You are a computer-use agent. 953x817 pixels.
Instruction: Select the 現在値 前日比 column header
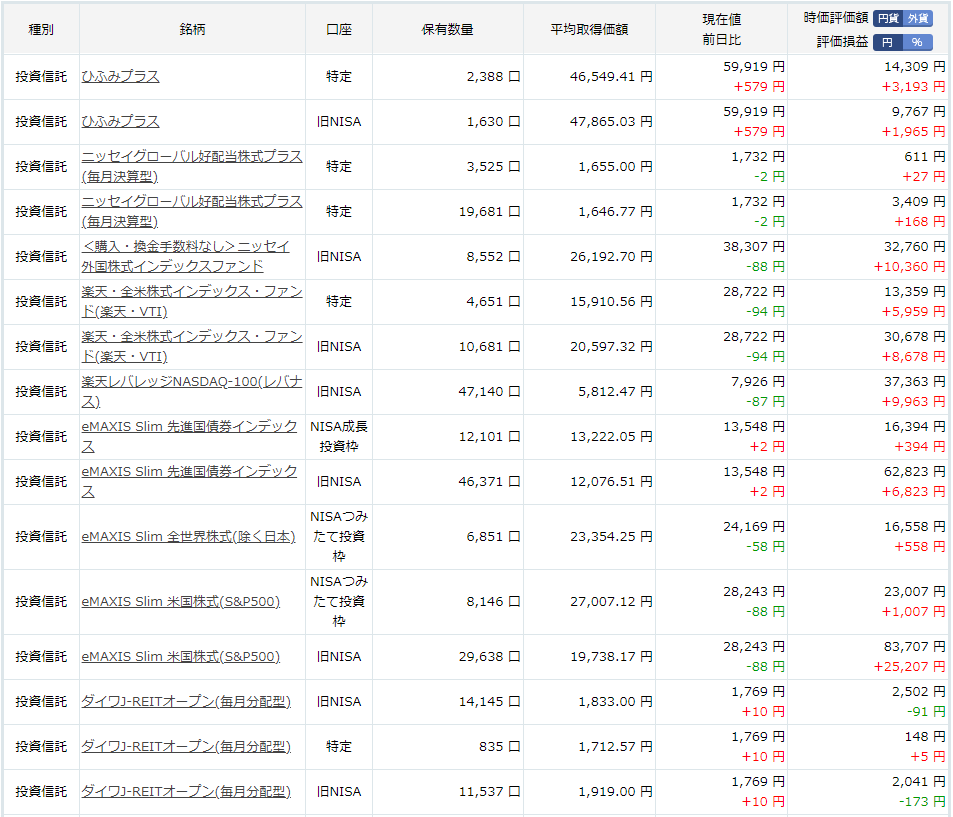(x=721, y=29)
